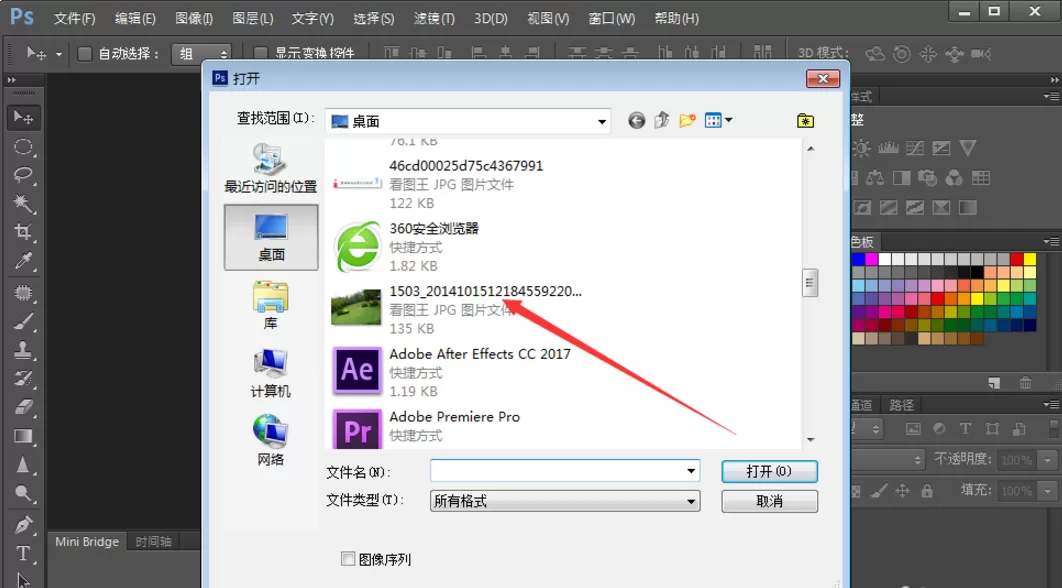Image resolution: width=1062 pixels, height=588 pixels.
Task: Select the Adobe After Effects CC 2017 shortcut
Action: pyautogui.click(x=452, y=372)
